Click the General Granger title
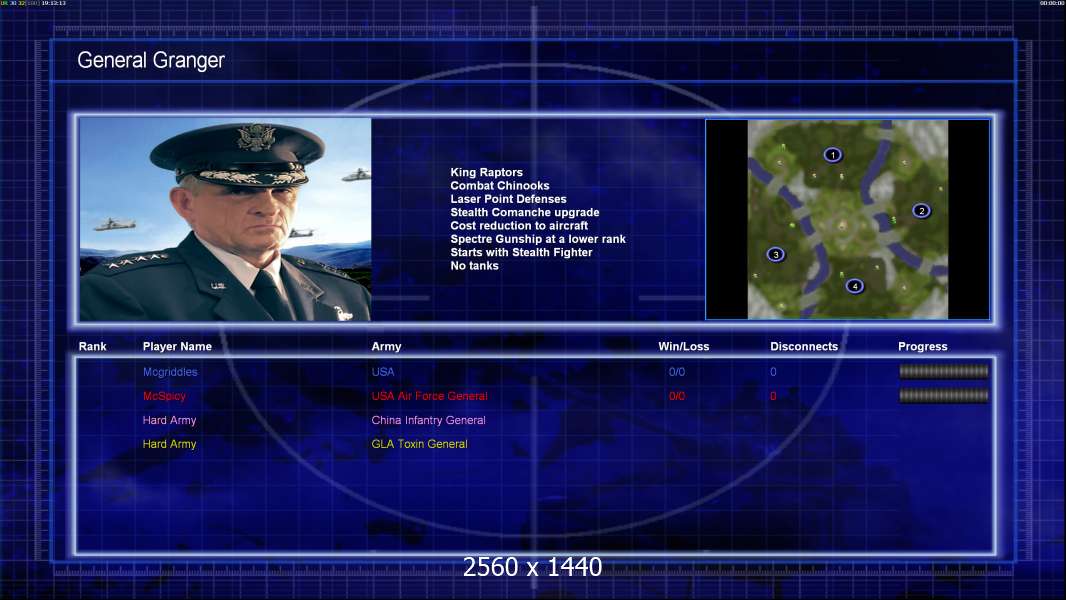 pyautogui.click(x=151, y=60)
